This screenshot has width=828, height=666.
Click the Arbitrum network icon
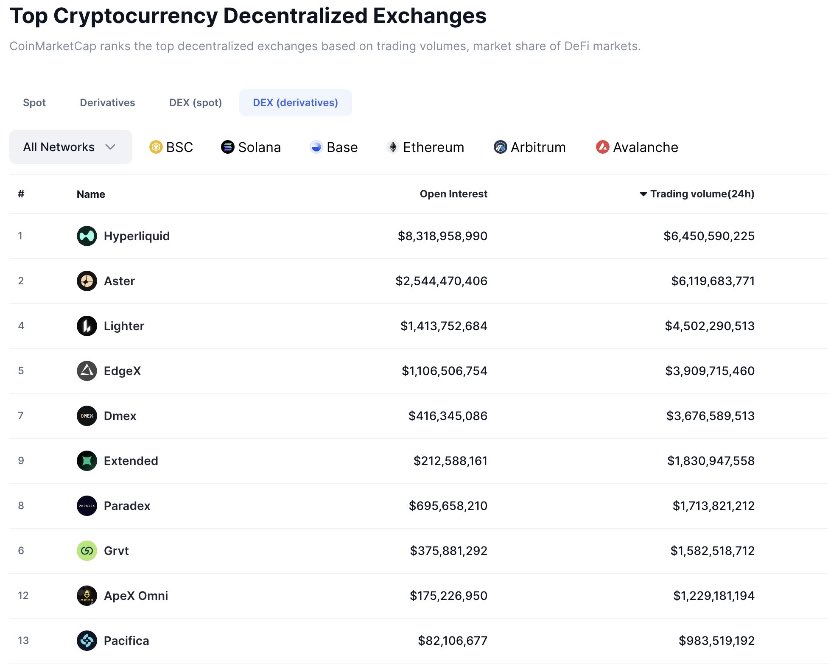point(500,147)
